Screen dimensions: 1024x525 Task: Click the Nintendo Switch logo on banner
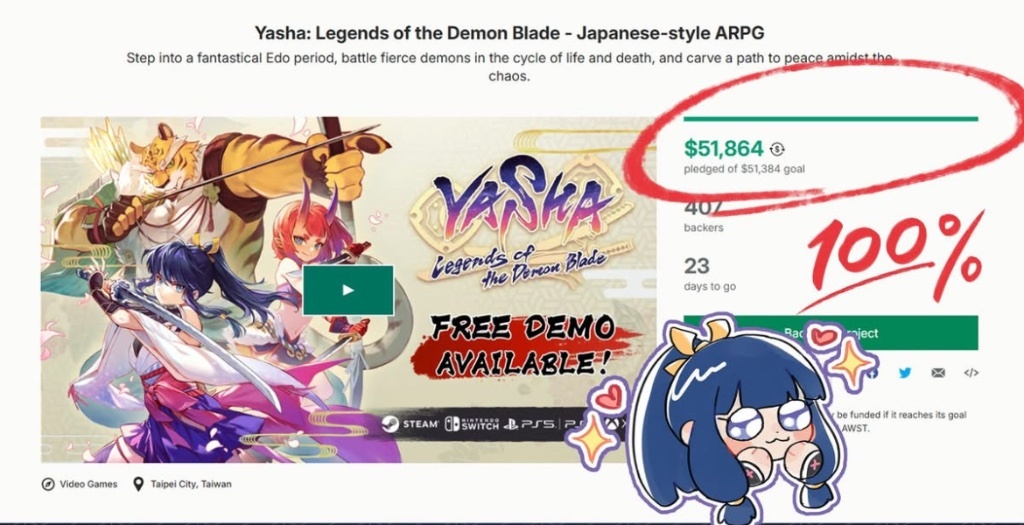(472, 424)
